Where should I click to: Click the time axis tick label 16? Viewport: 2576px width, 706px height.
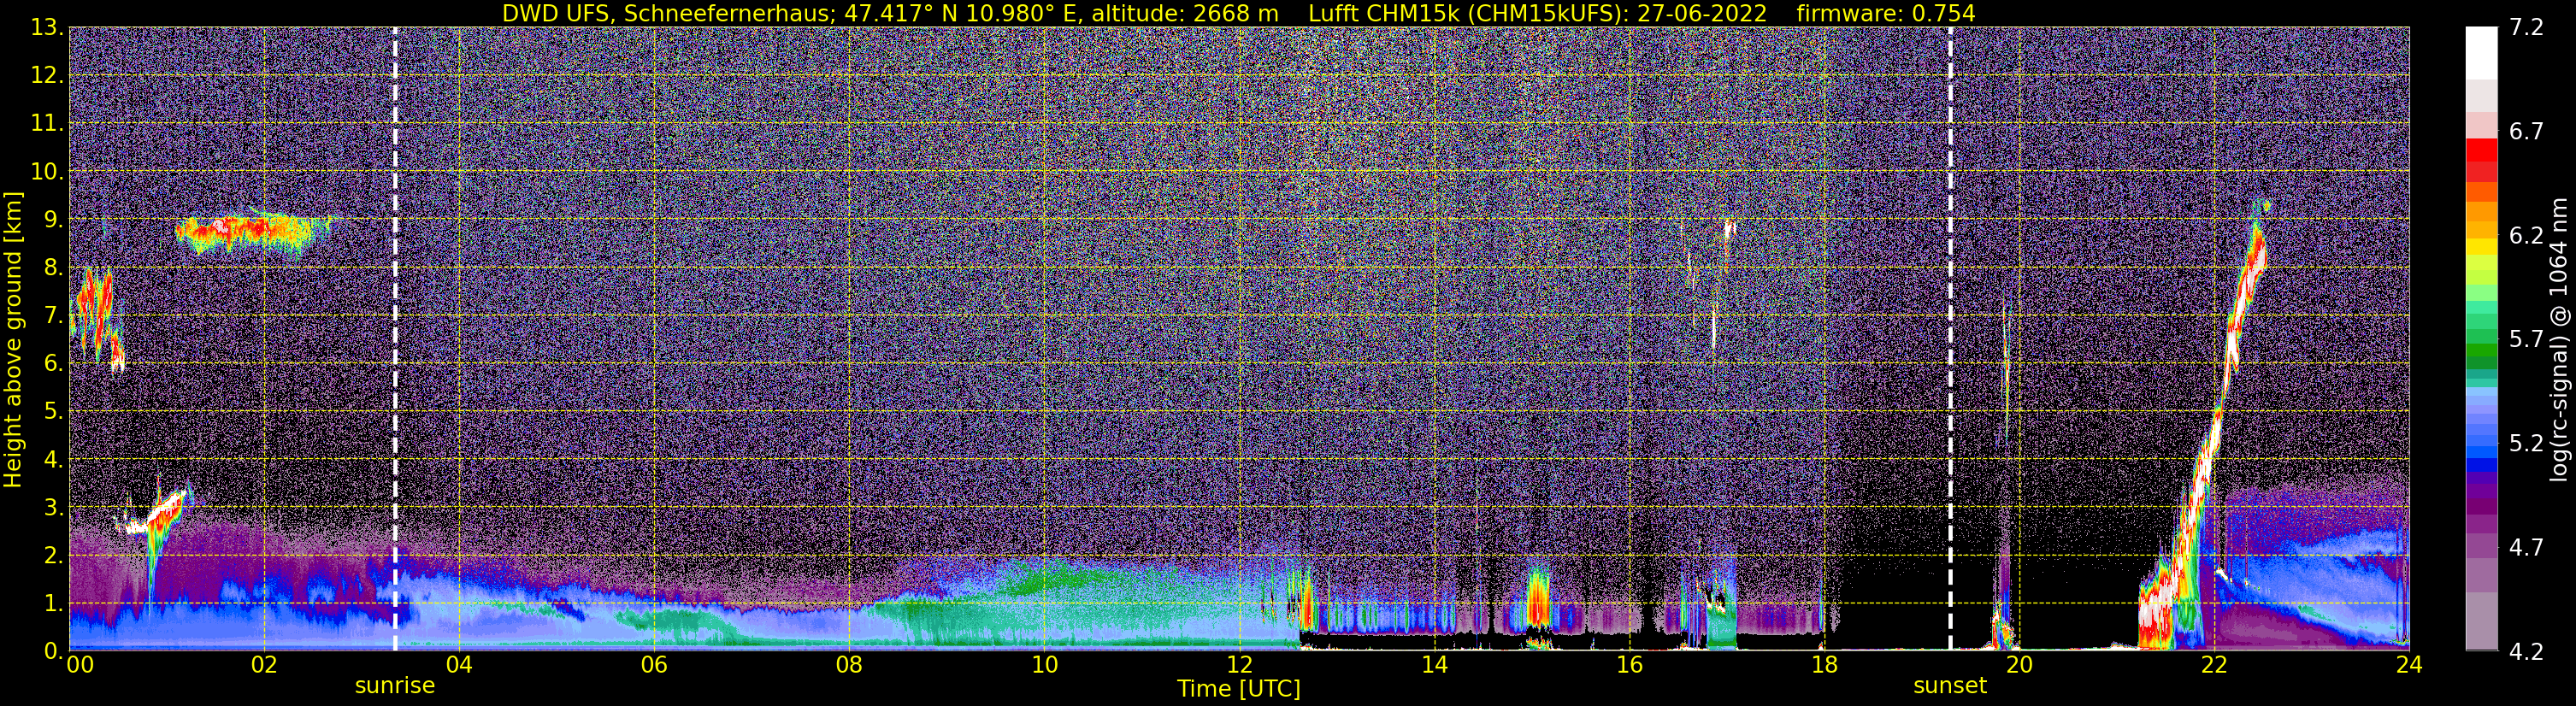point(1629,665)
